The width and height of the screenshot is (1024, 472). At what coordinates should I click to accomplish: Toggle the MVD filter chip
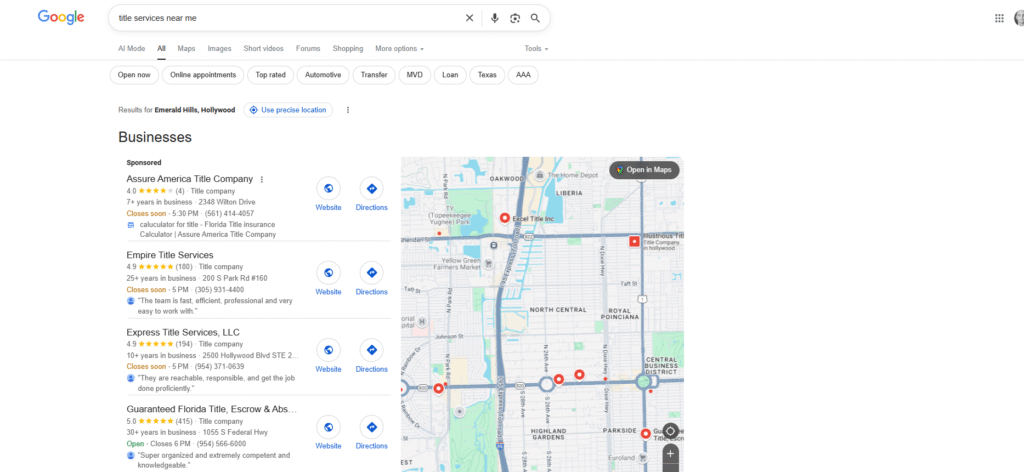point(415,75)
